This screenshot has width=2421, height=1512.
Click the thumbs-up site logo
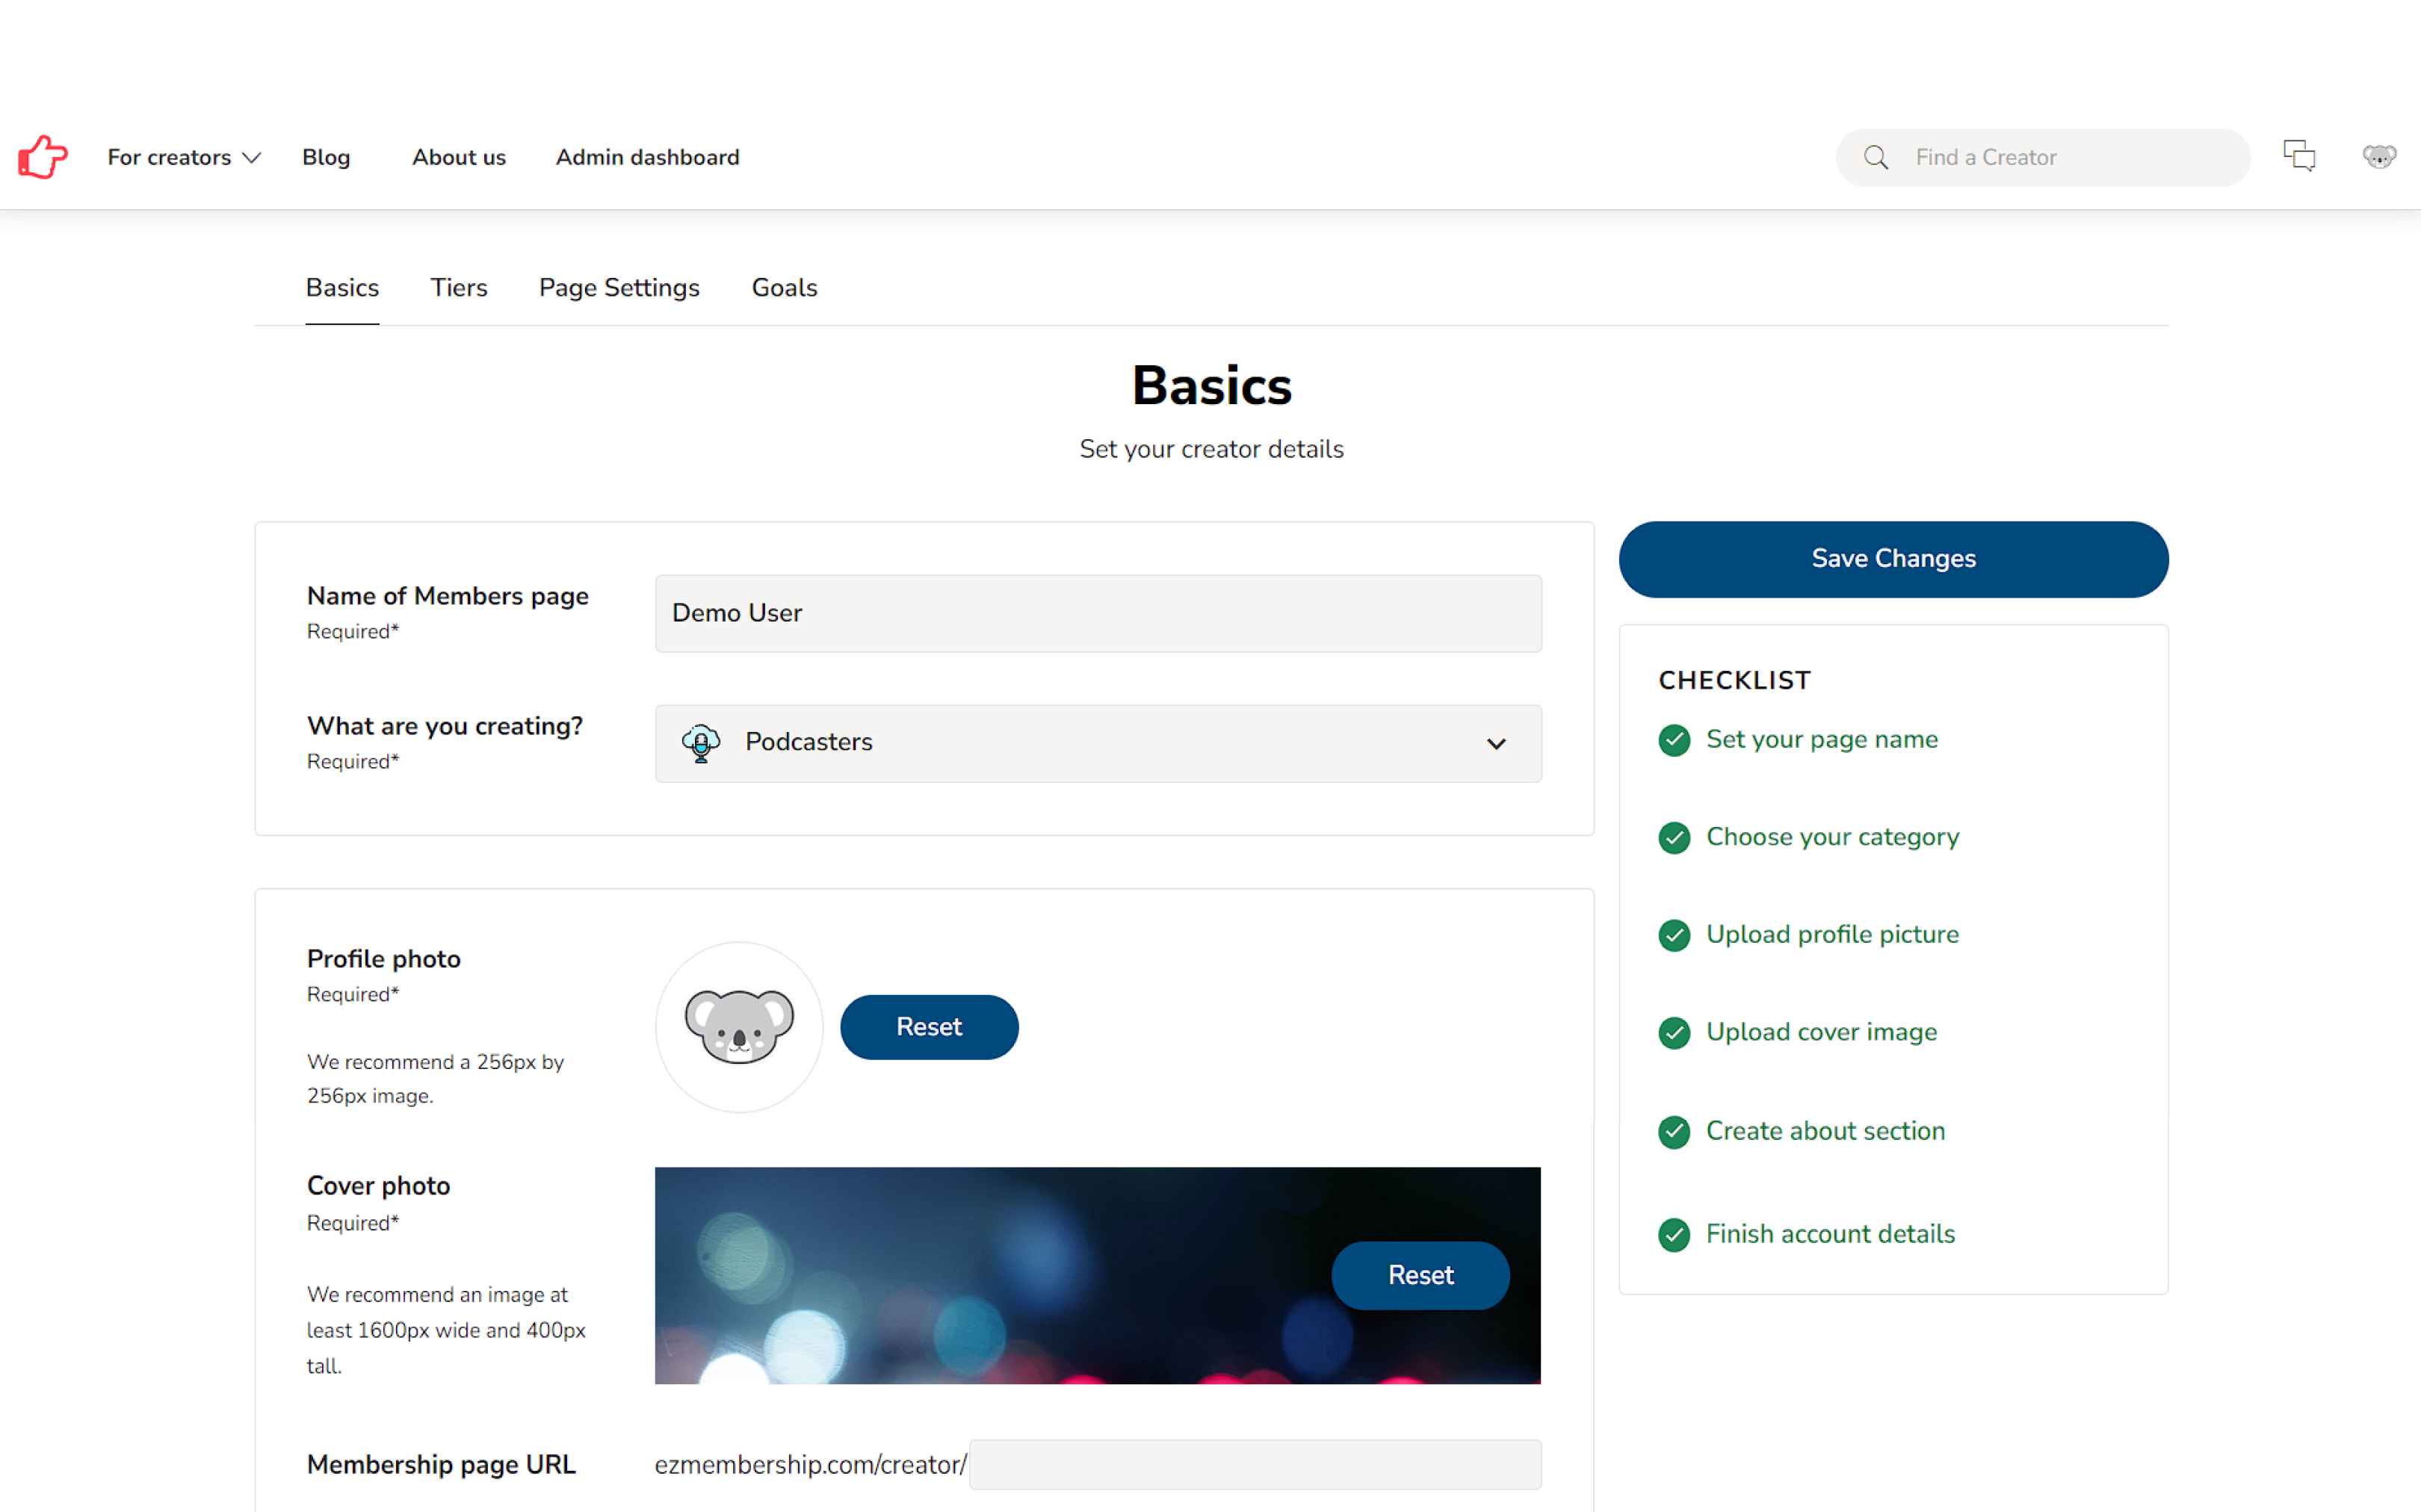click(x=43, y=157)
